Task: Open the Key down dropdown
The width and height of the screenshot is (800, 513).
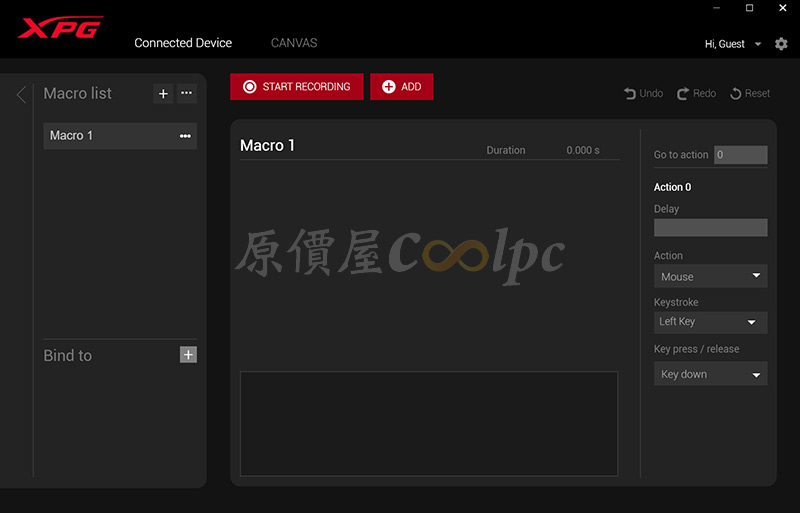Action: click(x=710, y=374)
